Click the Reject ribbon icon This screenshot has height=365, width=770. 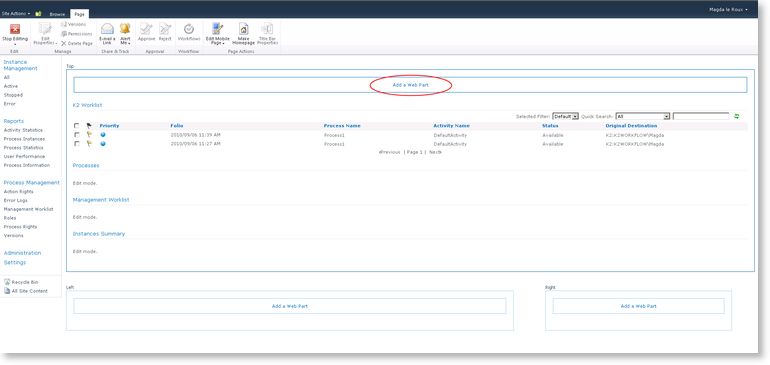[x=165, y=28]
